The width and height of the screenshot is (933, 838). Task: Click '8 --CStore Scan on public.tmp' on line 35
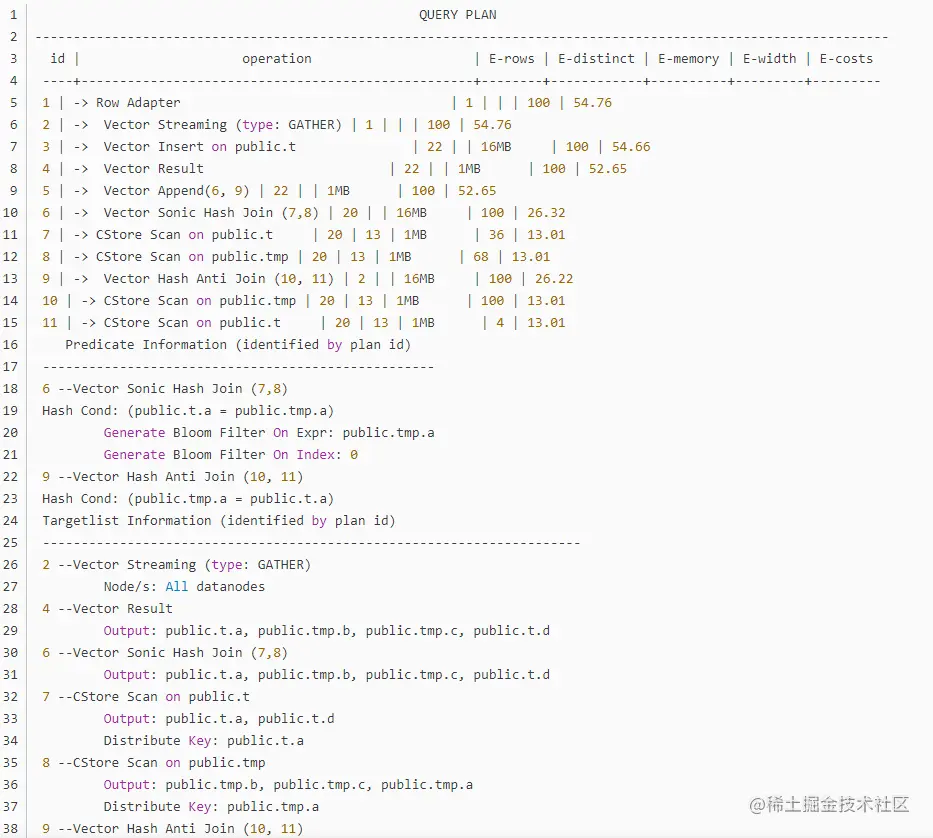[x=154, y=764]
